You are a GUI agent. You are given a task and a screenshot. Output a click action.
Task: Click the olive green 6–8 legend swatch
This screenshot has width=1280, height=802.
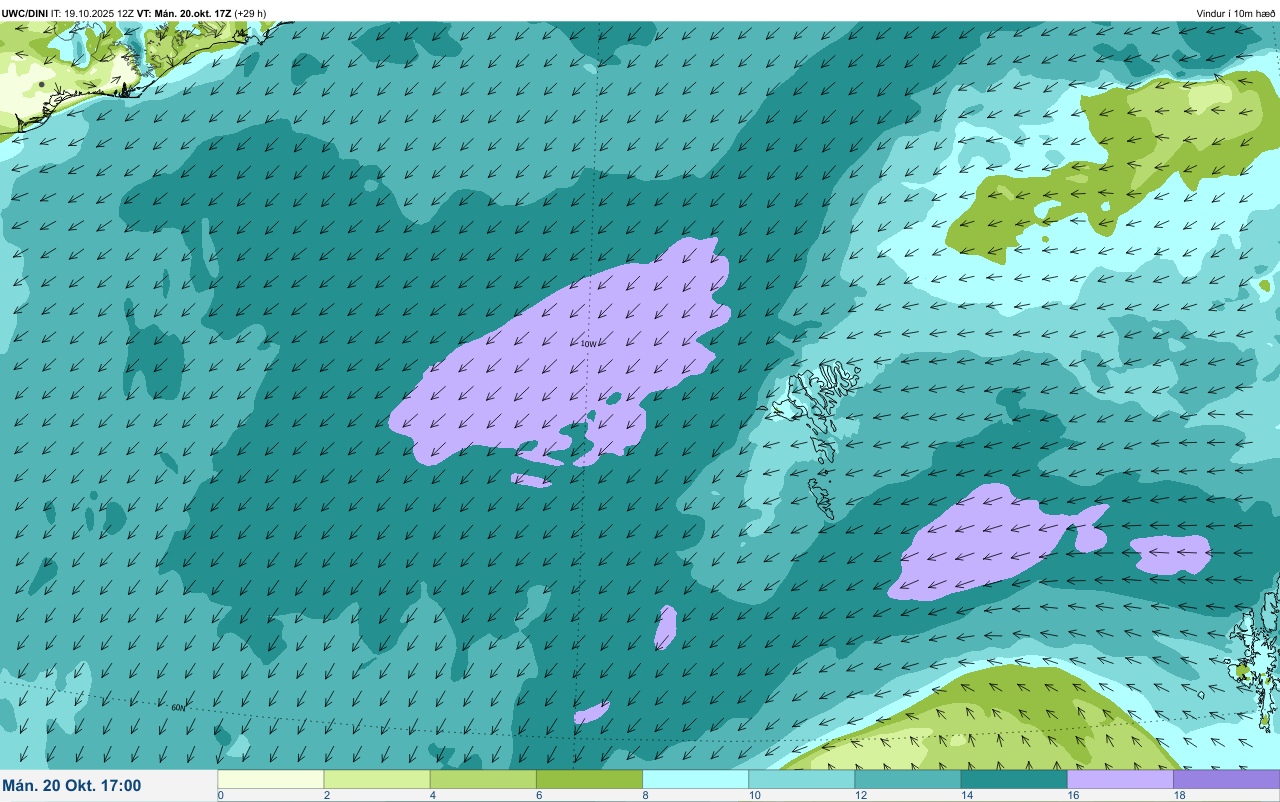pos(589,779)
